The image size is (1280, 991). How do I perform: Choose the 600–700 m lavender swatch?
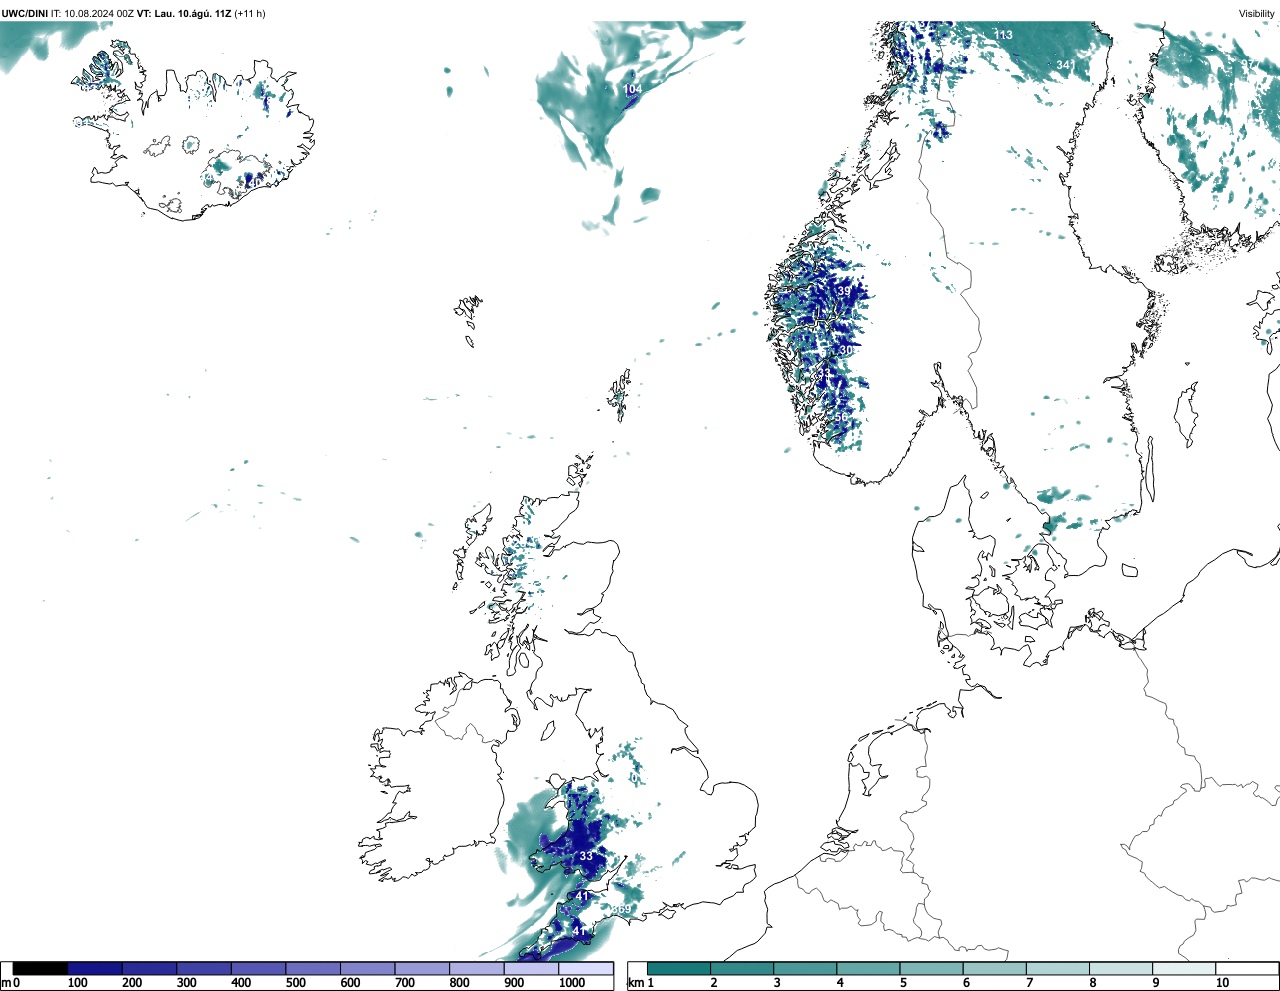click(x=368, y=969)
